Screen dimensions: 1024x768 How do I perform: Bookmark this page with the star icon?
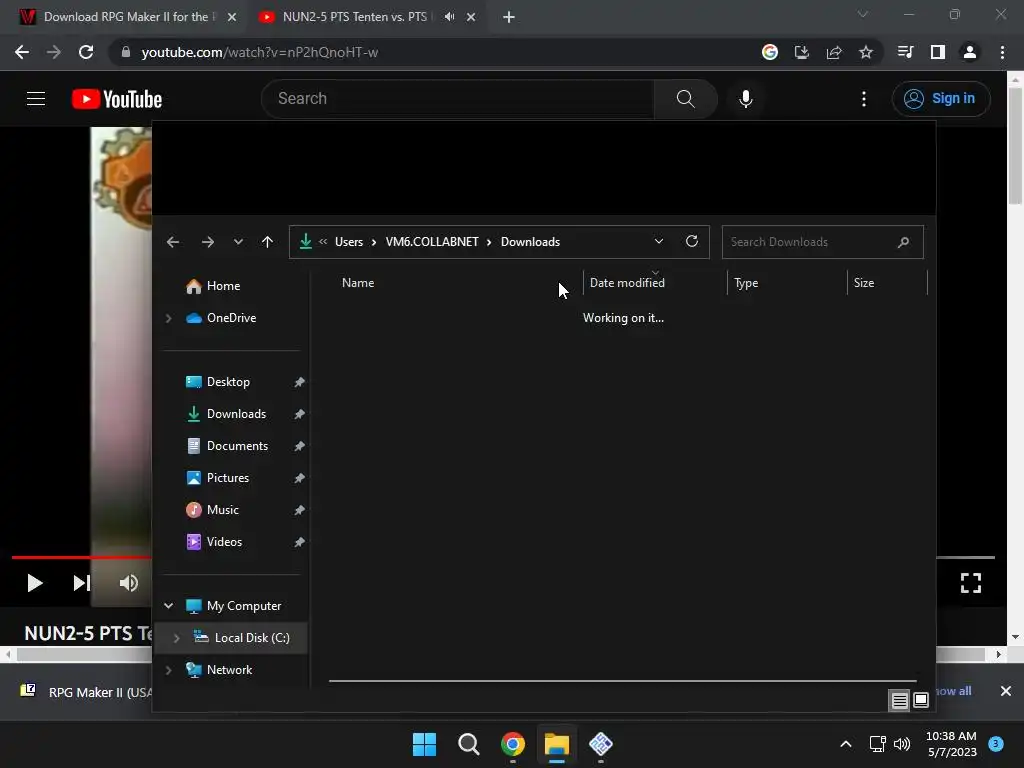tap(866, 52)
